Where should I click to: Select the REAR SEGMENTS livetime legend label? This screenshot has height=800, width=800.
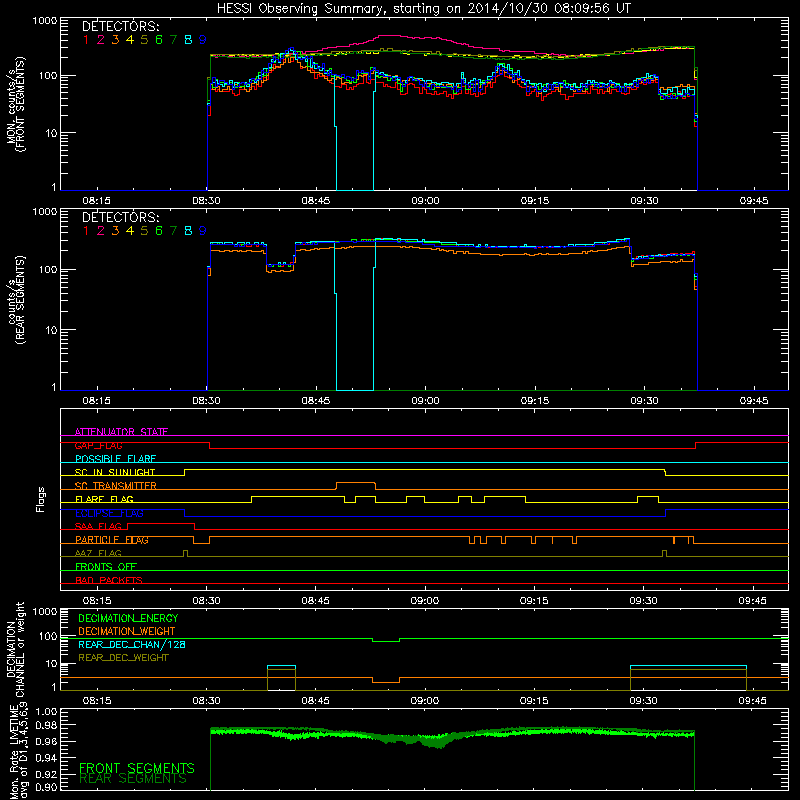coord(133,779)
